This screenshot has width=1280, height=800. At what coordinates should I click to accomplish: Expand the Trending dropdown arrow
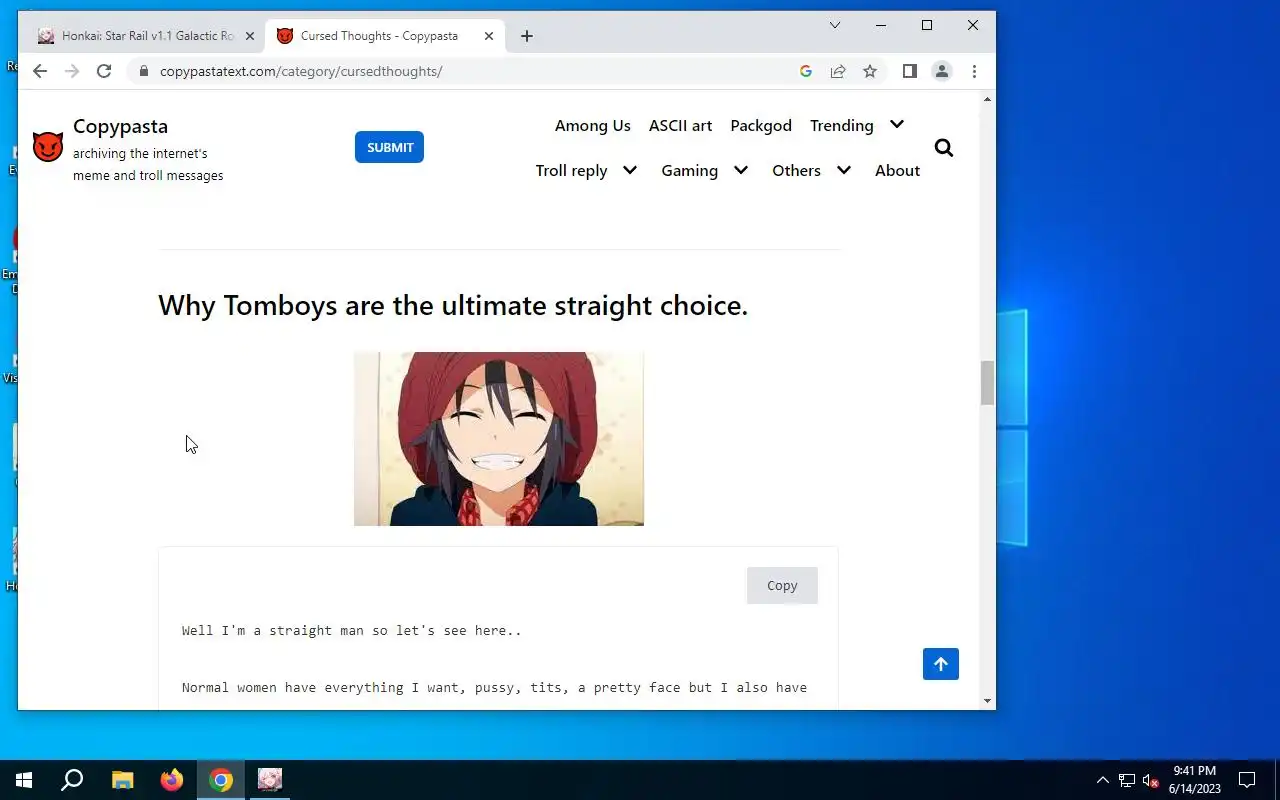point(897,125)
